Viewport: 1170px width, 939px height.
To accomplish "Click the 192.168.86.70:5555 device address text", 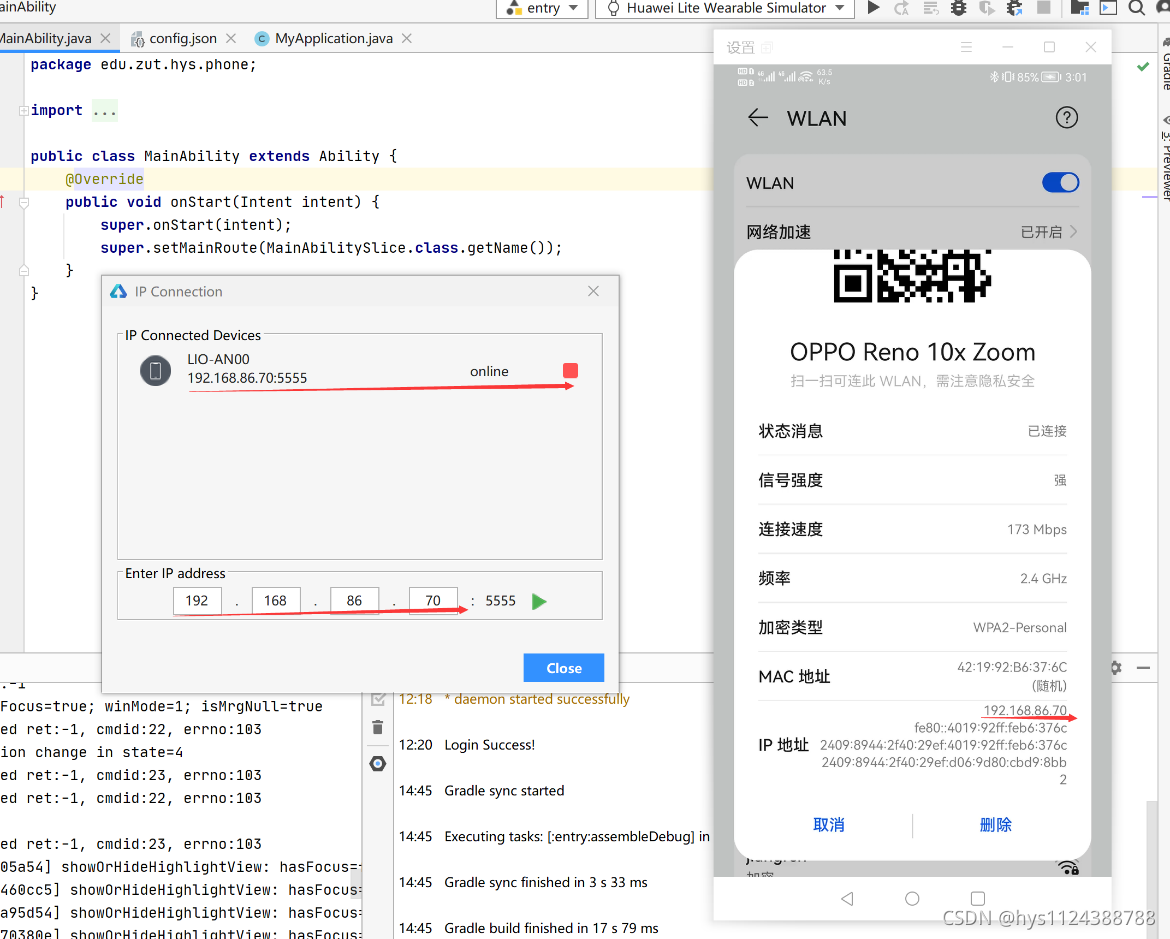I will (x=247, y=378).
